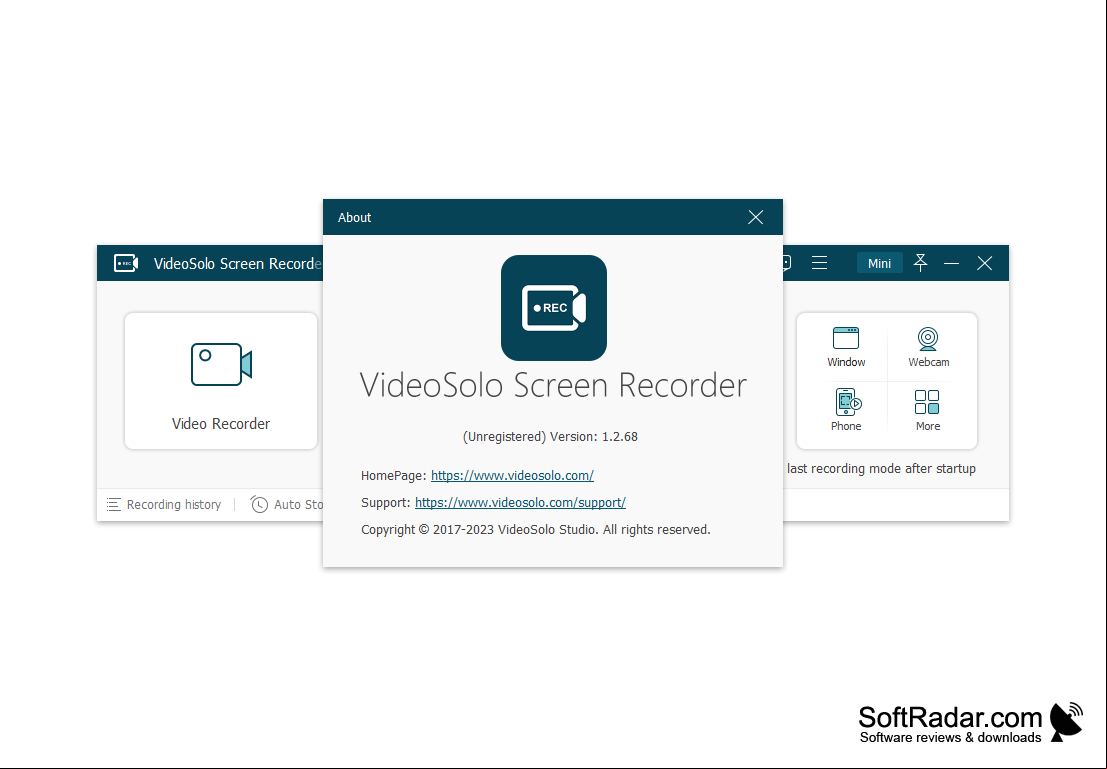
Task: Click the large VideoSolo Screen Recorder heading
Action: pos(553,386)
